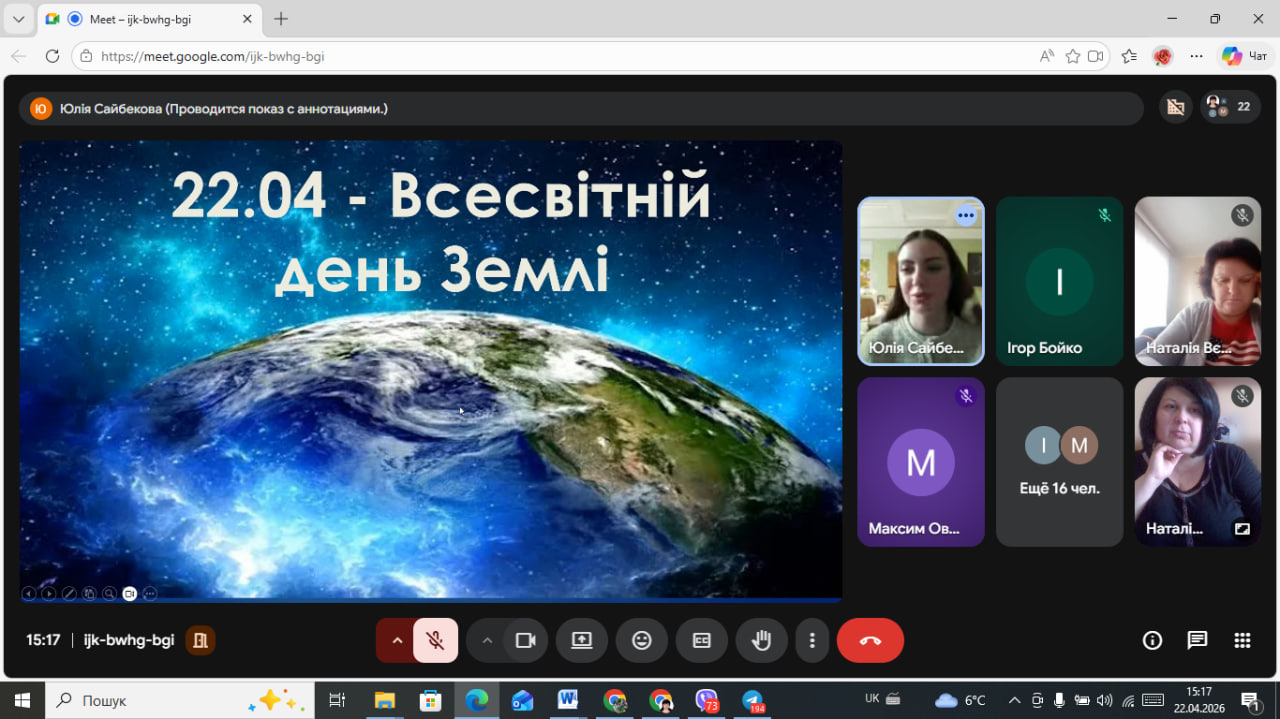The height and width of the screenshot is (719, 1280).
Task: Open the three-dot more options menu
Action: (812, 641)
